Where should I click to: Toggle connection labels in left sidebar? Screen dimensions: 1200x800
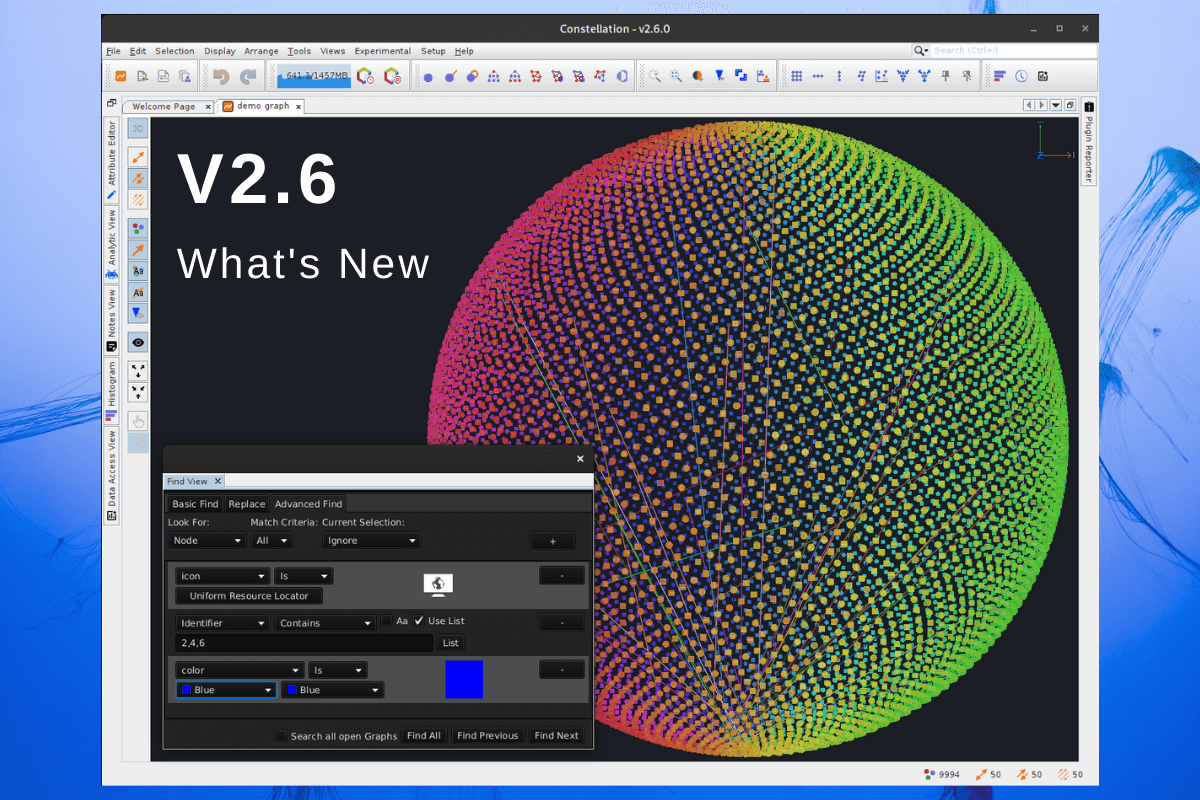tap(138, 292)
